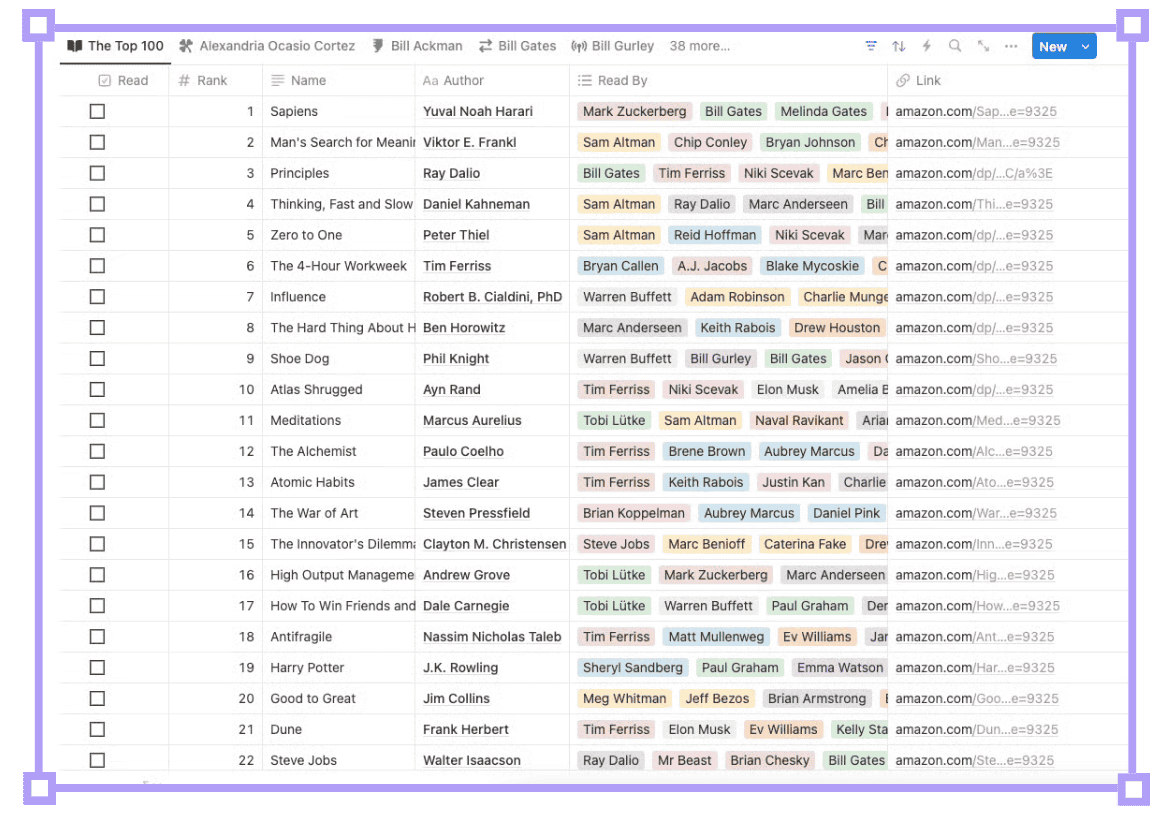1171x818 pixels.
Task: Click the broadcast icon beside Bill Gurley
Action: pyautogui.click(x=579, y=46)
